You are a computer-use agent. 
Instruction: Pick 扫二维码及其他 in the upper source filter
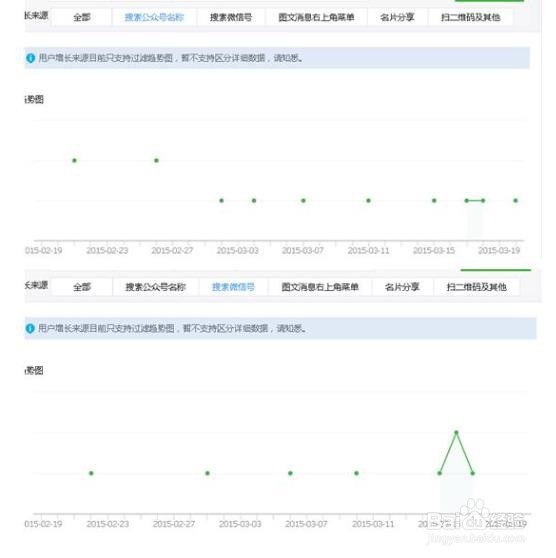(471, 17)
